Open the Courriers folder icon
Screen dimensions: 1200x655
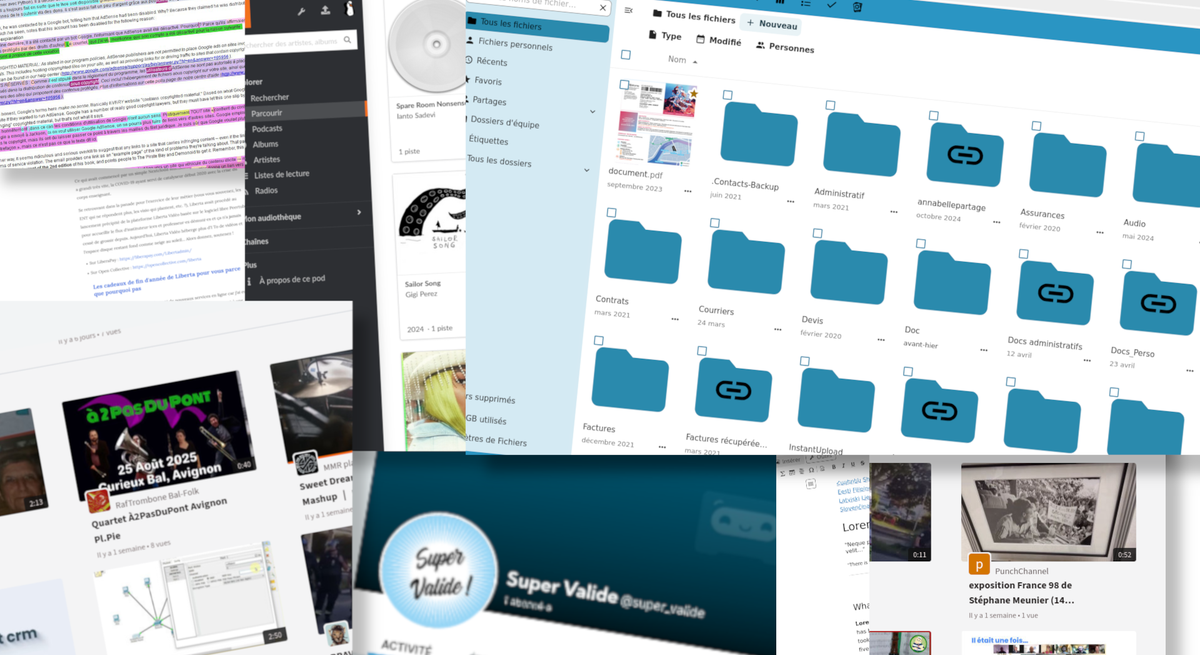tap(746, 262)
